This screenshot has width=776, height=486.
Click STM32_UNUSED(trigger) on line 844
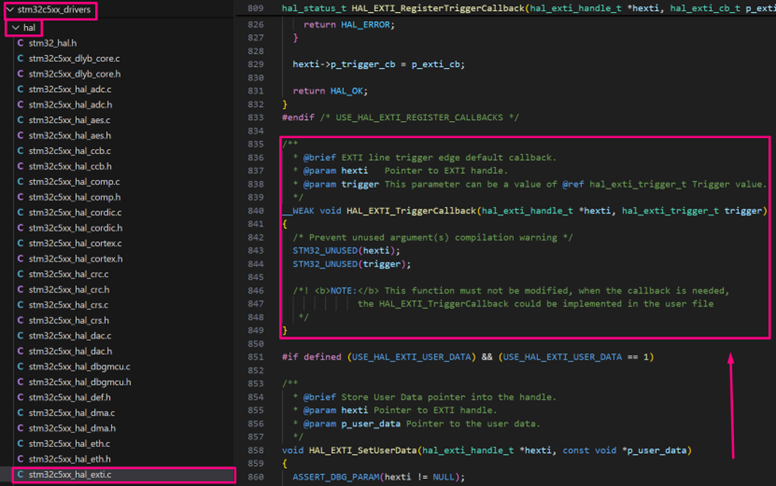coord(352,264)
